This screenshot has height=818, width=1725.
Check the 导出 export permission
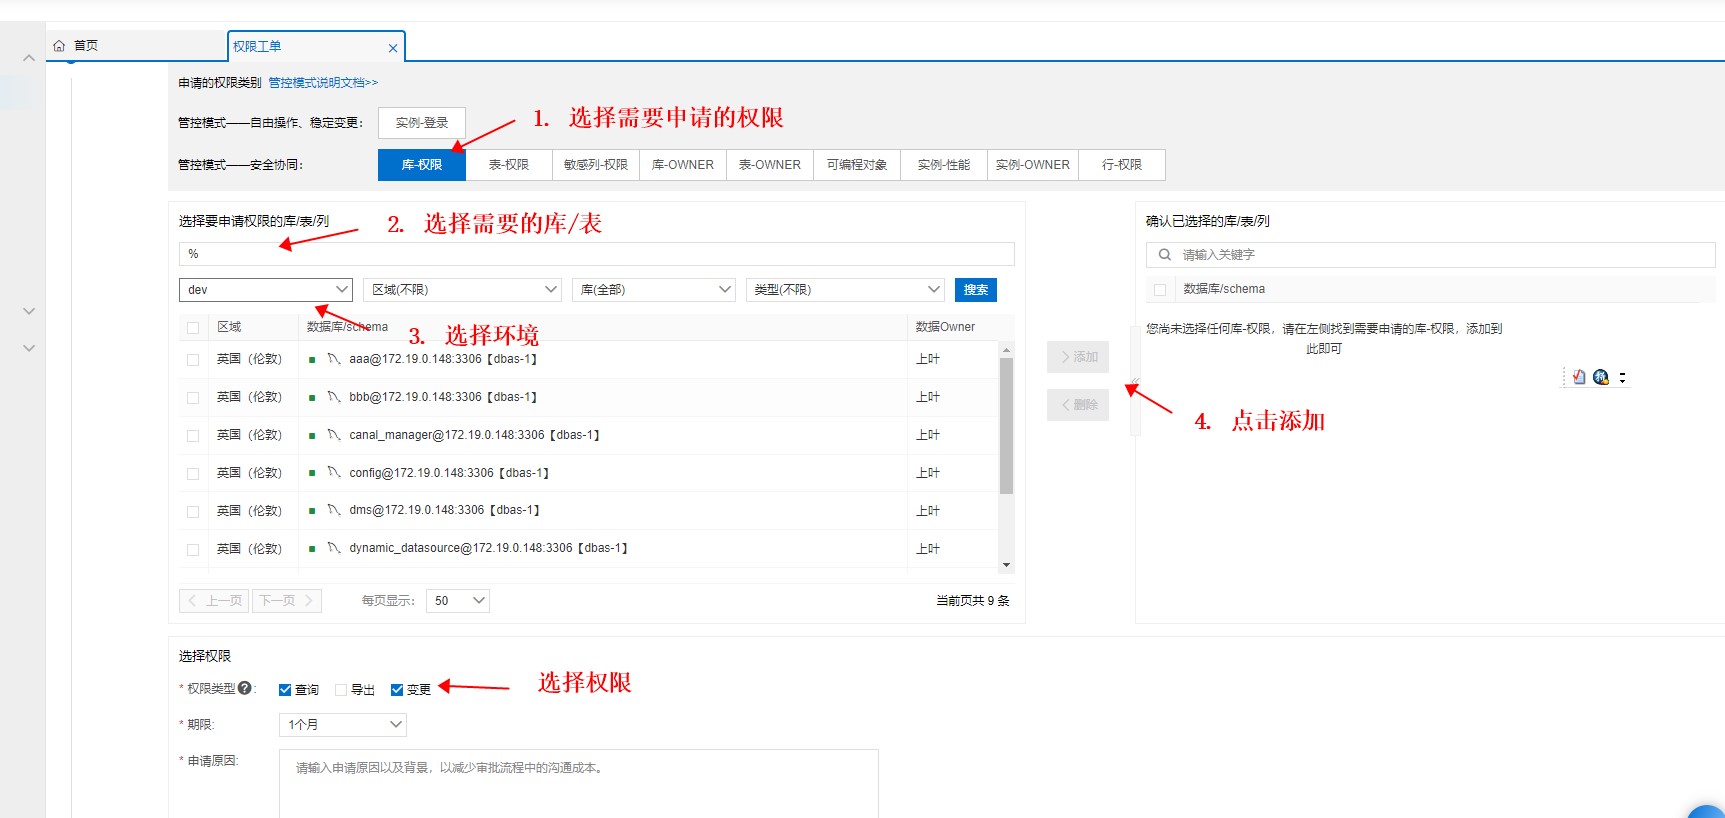pyautogui.click(x=341, y=690)
